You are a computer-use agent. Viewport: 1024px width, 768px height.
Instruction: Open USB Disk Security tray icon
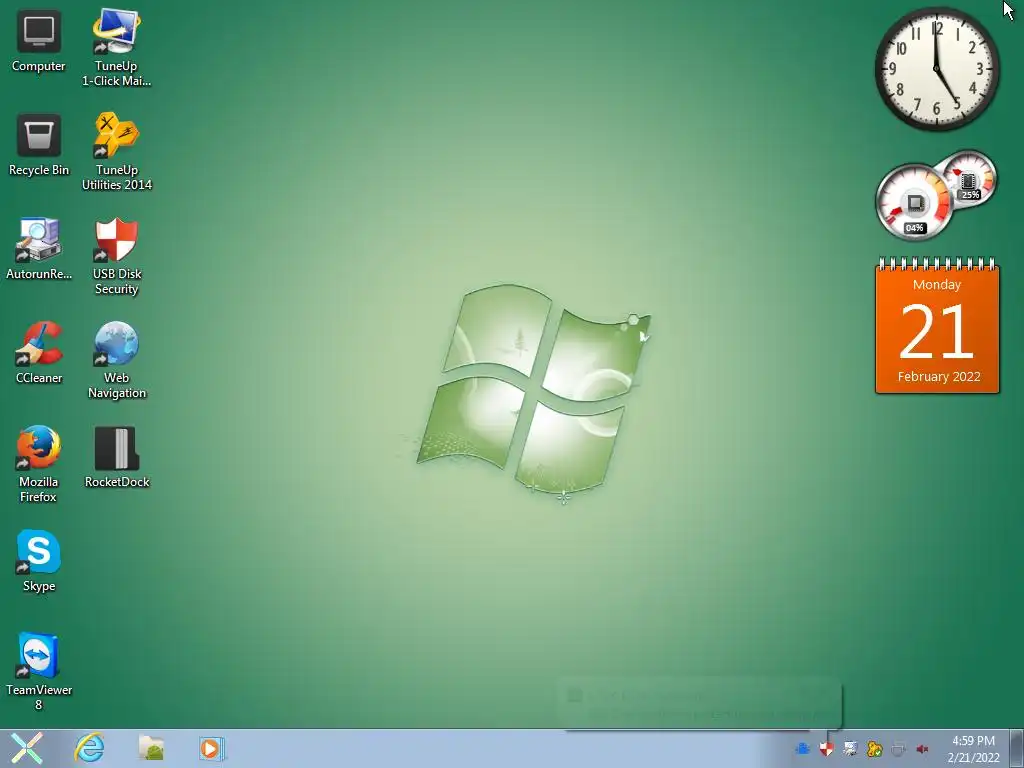click(x=826, y=748)
